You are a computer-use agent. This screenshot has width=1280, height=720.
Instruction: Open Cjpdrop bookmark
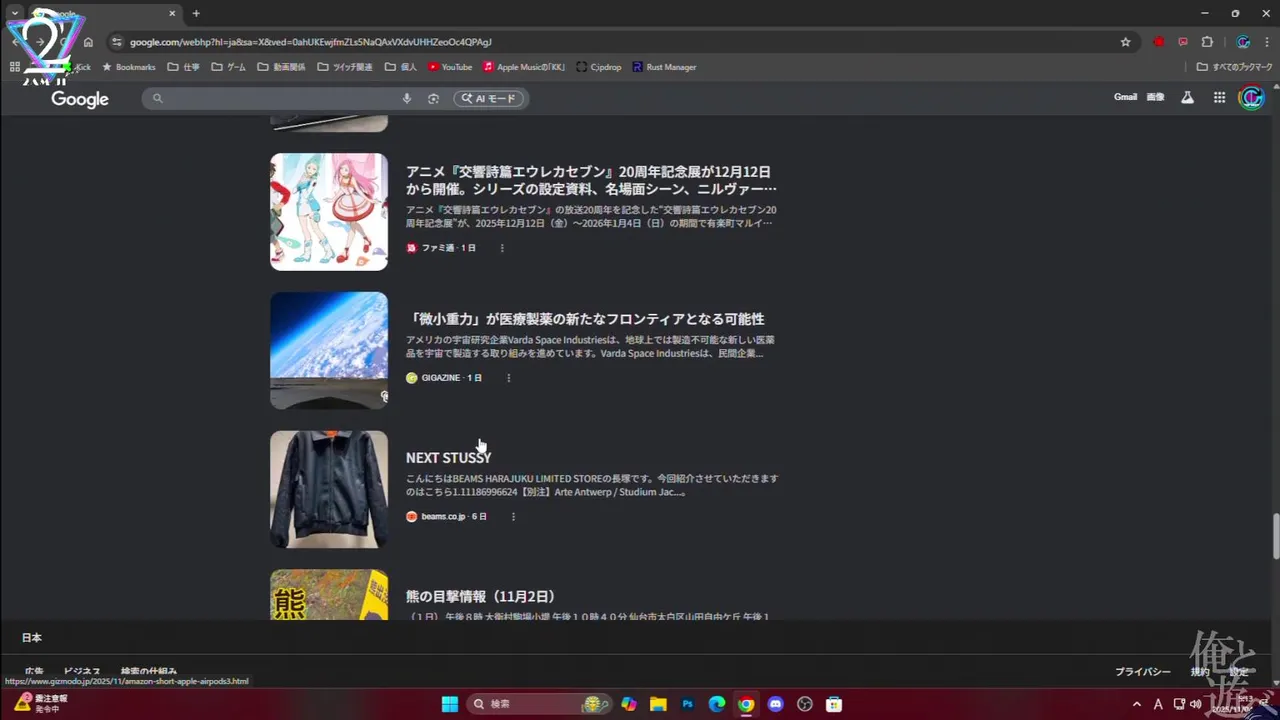pos(599,67)
